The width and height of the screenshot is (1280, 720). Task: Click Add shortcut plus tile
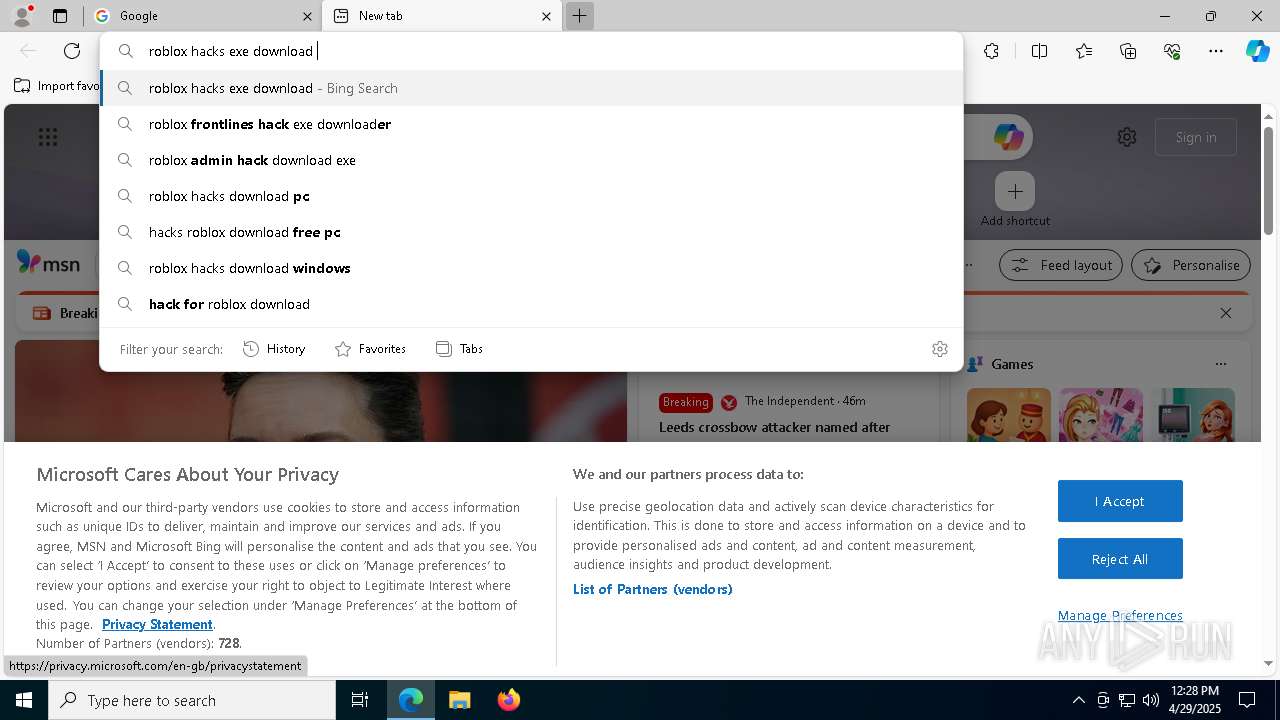1015,191
